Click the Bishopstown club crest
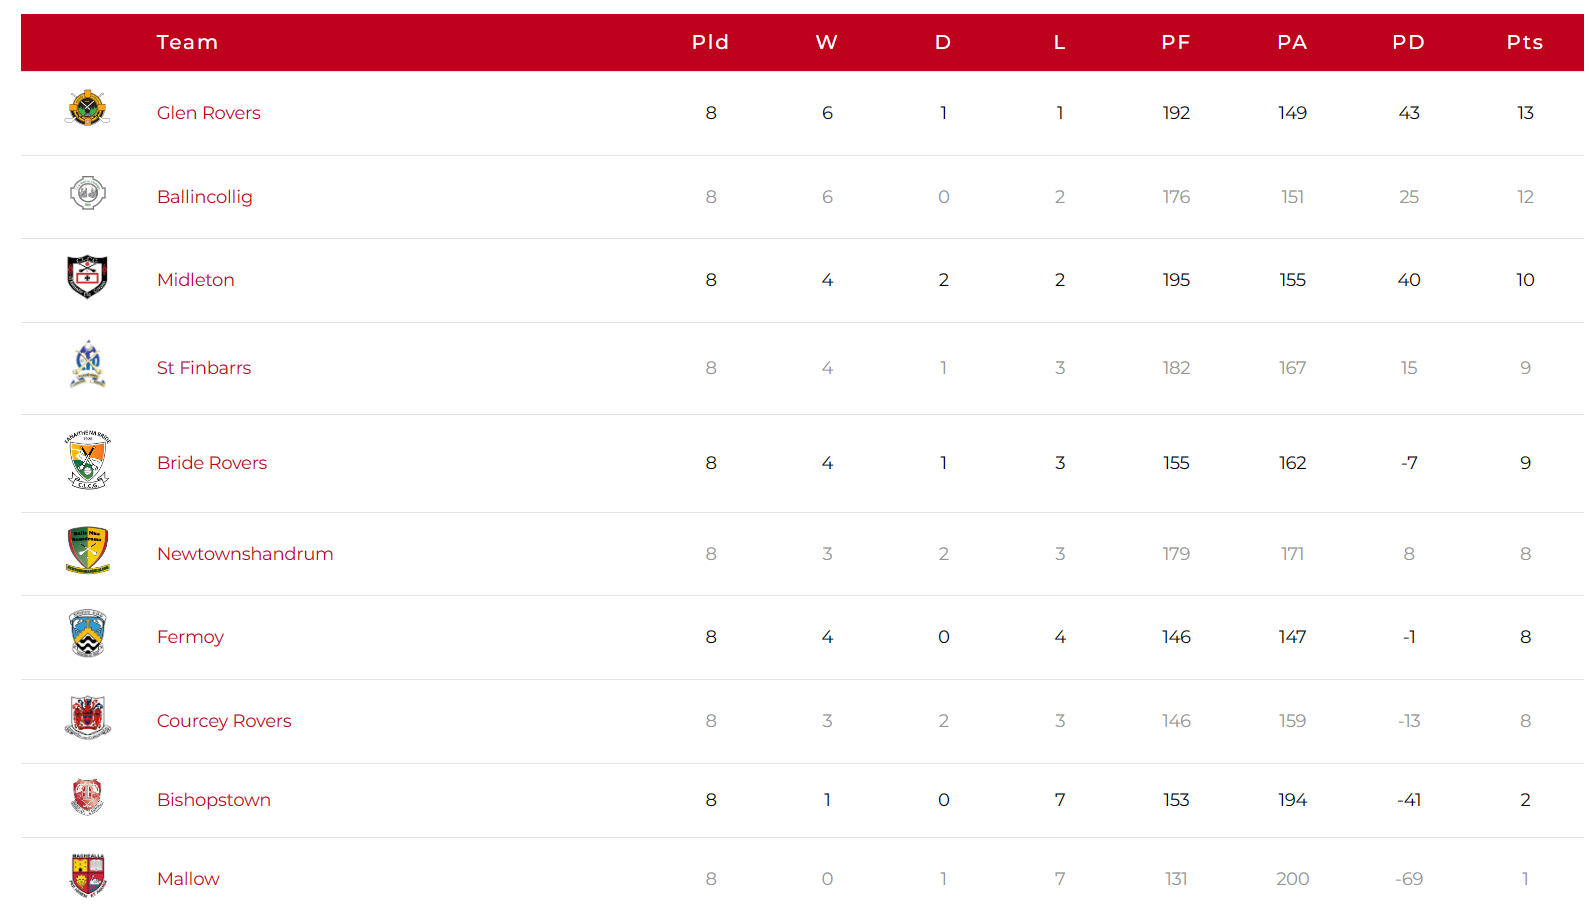Image resolution: width=1589 pixels, height=917 pixels. [87, 797]
